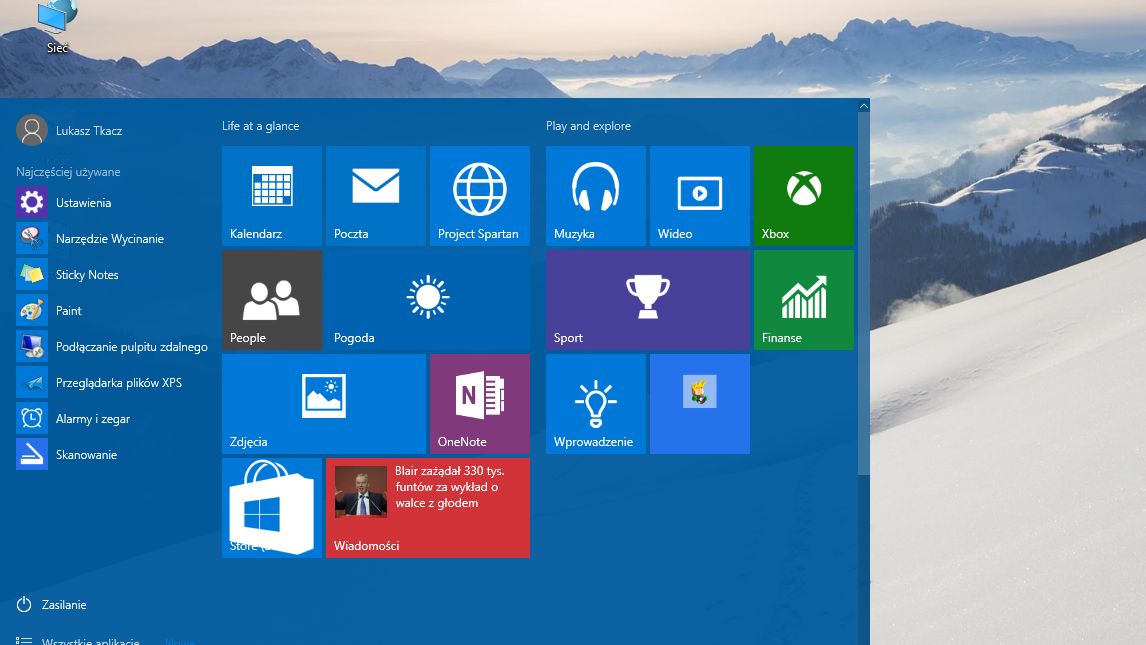
Task: Click the news photo thumbnail in Wiadomości
Action: tap(360, 492)
